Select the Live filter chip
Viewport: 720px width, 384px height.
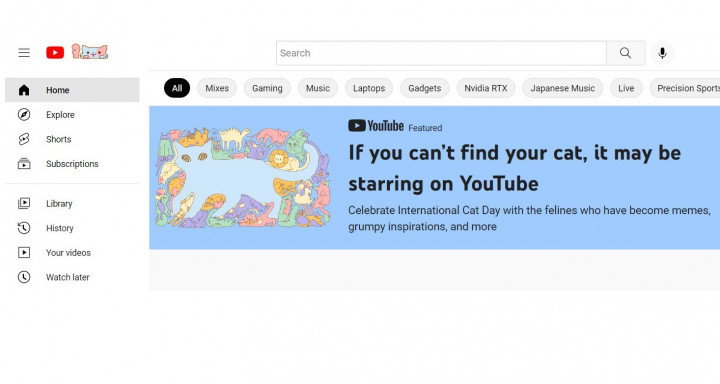tap(626, 88)
